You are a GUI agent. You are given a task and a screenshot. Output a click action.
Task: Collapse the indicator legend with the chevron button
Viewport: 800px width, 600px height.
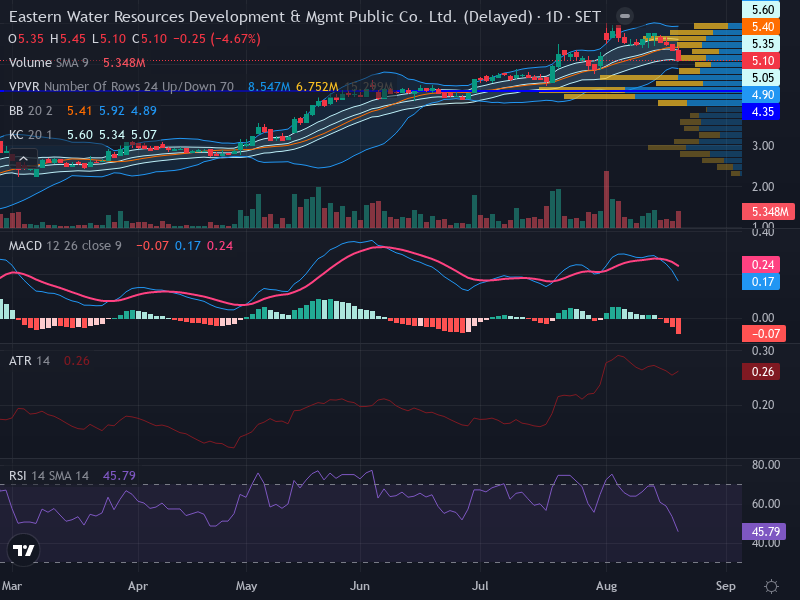coord(23,159)
